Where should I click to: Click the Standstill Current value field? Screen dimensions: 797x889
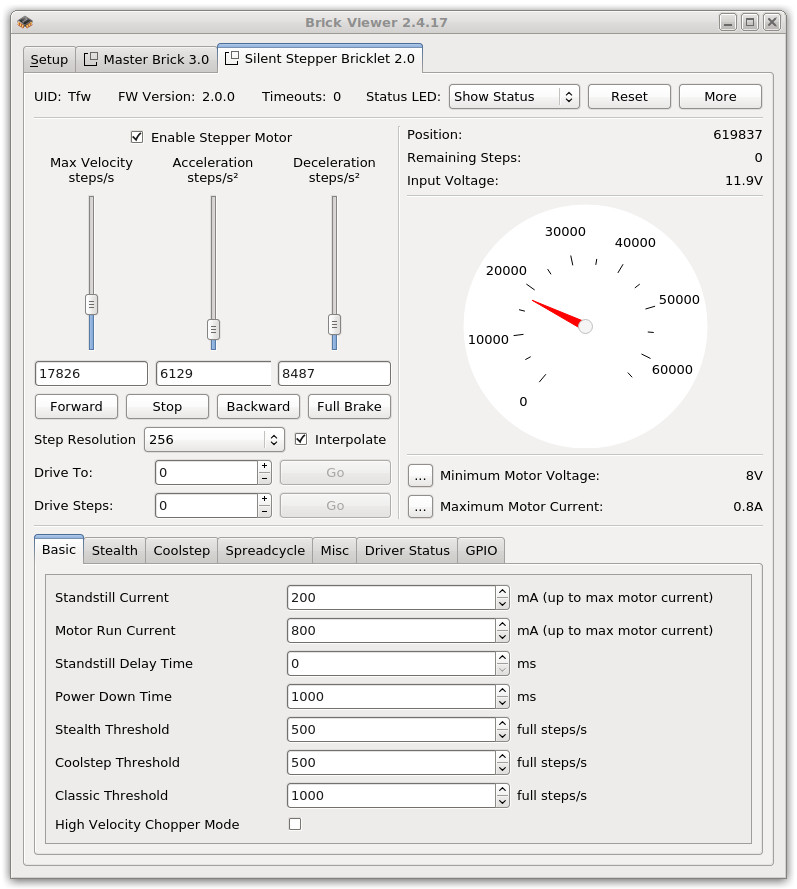click(391, 598)
